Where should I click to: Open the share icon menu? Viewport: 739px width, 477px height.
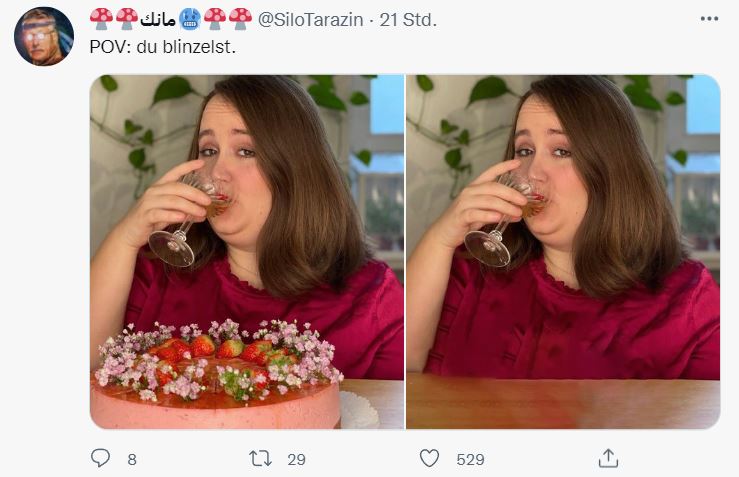(608, 458)
